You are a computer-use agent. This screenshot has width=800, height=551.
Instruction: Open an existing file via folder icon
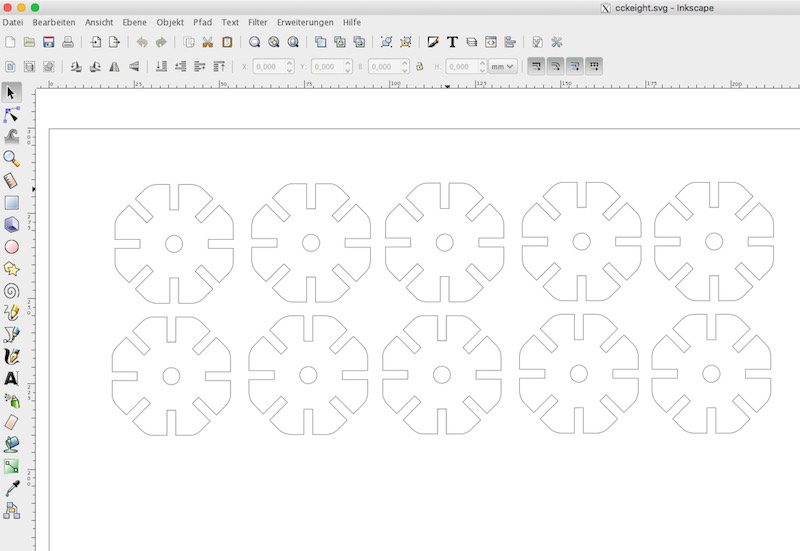[x=30, y=42]
